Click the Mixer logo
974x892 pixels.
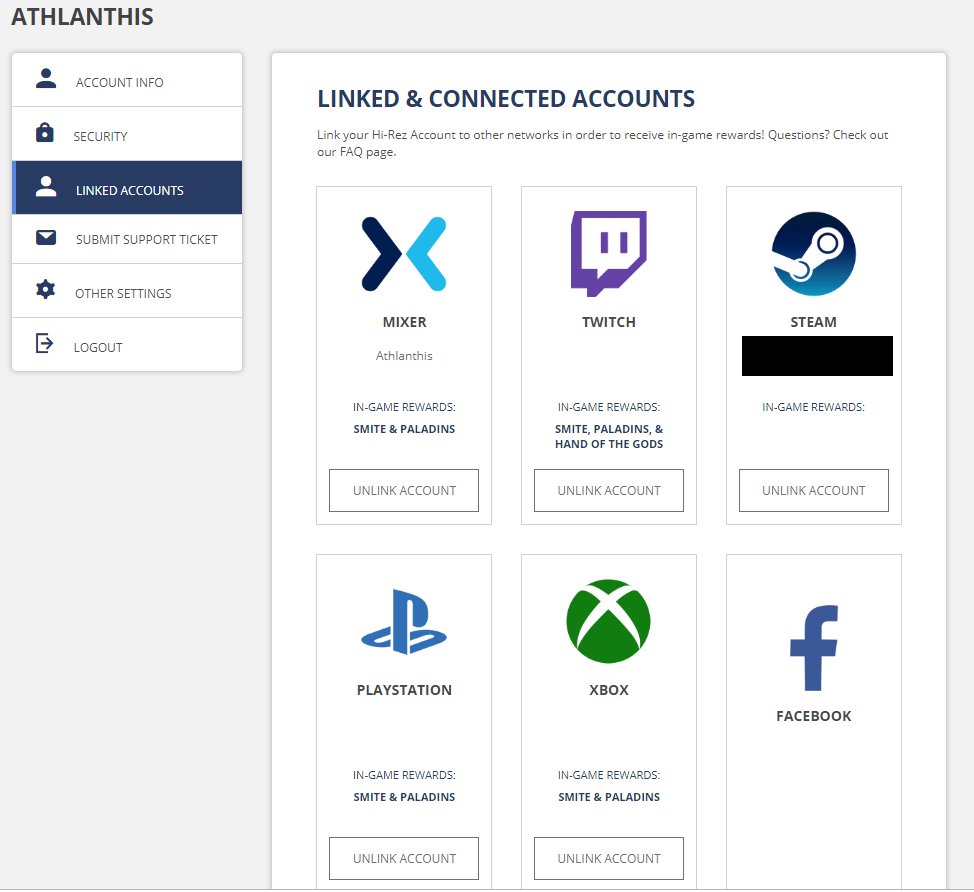404,254
